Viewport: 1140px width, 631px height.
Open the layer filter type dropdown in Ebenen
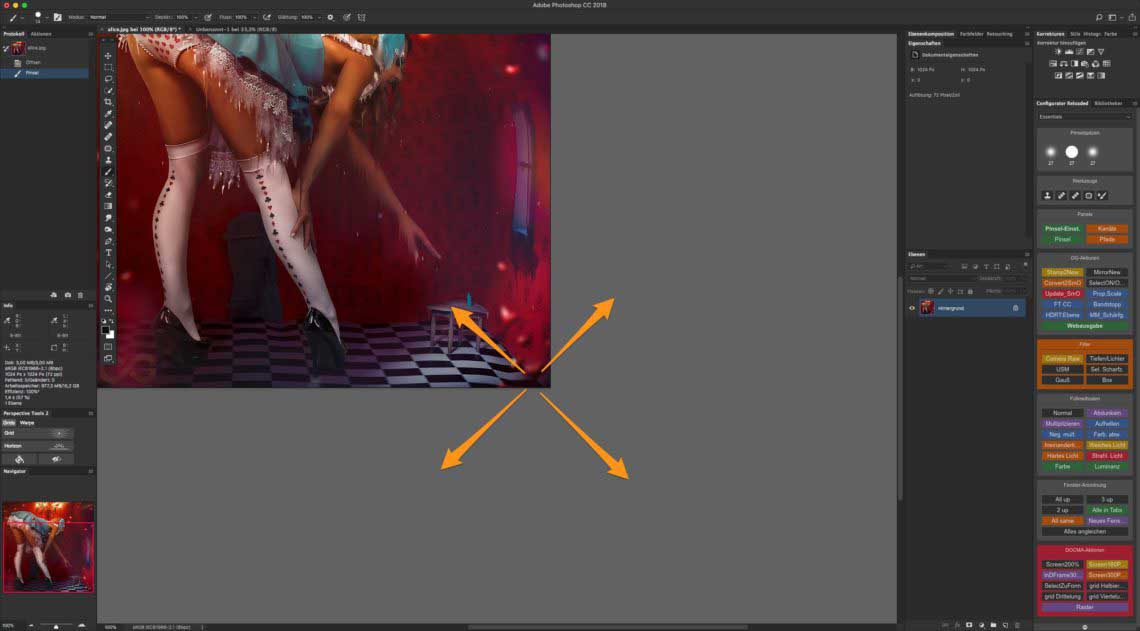[931, 267]
